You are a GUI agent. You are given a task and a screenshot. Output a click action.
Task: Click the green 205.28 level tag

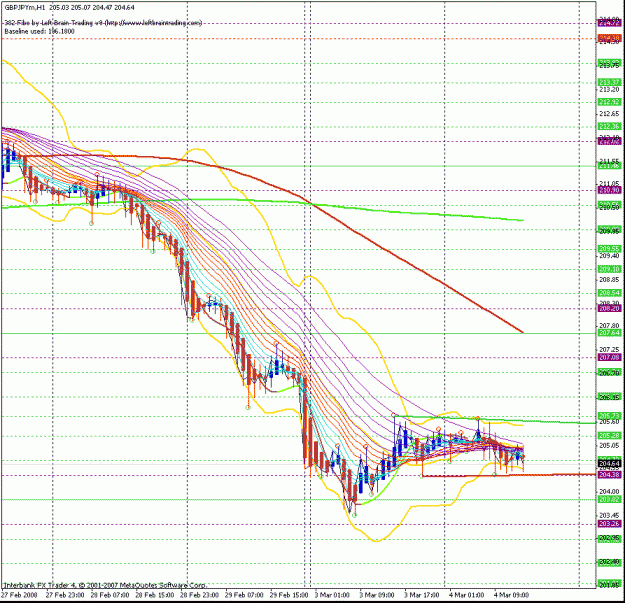[x=609, y=436]
